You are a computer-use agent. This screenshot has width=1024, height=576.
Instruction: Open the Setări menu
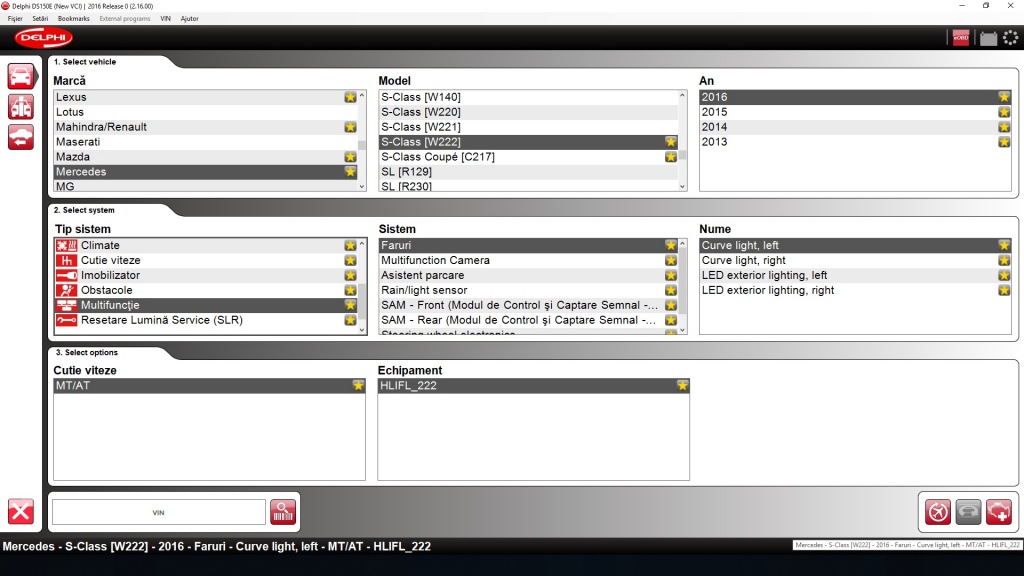coord(40,18)
